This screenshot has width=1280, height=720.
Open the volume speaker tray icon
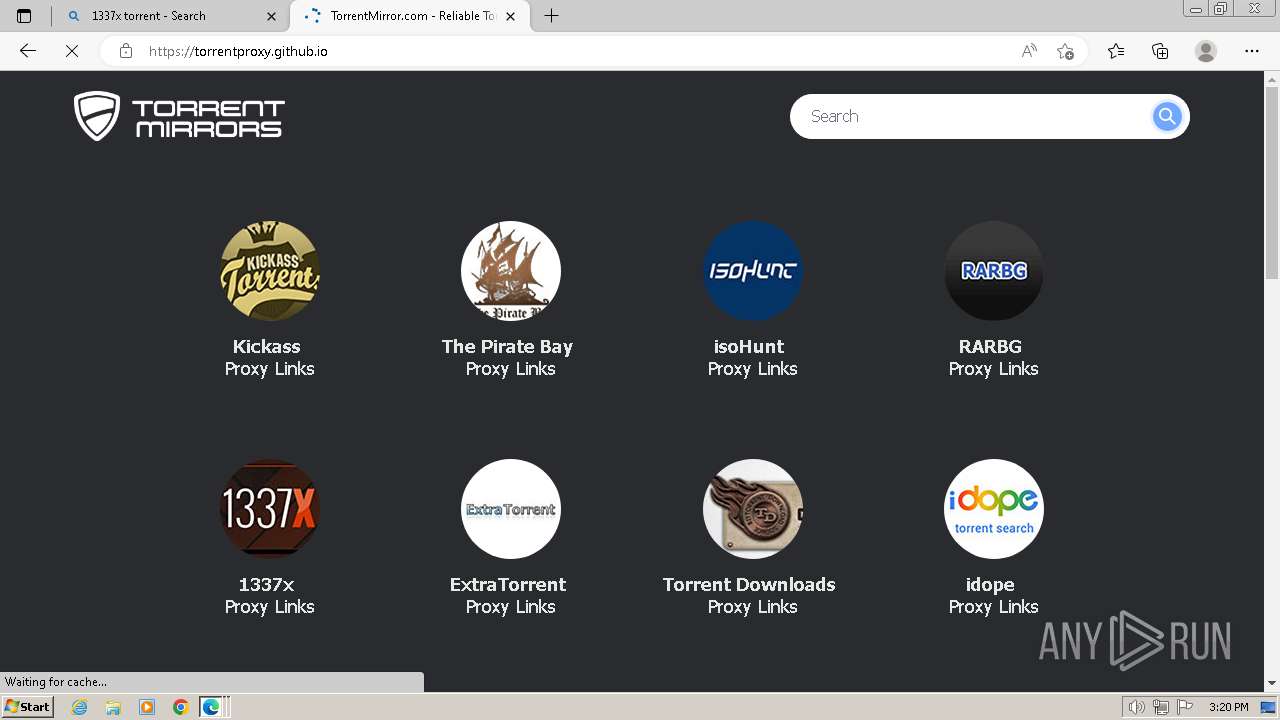coord(1136,707)
